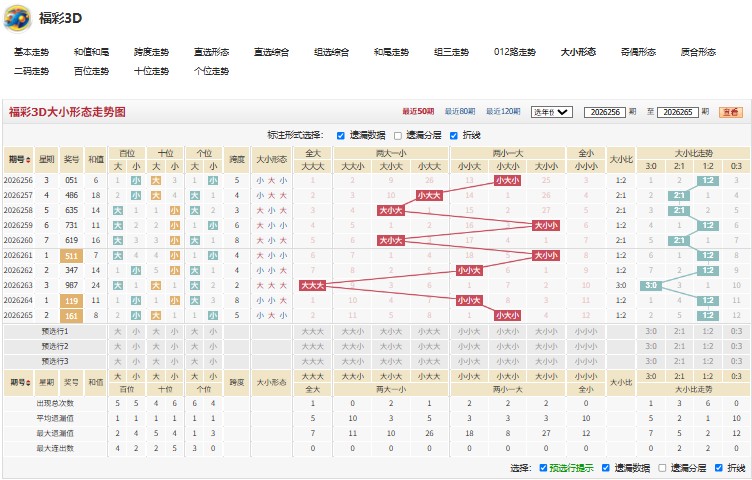Viewport: 752px width, 480px height.
Task: Click red 小大小 marker in row 2026256
Action: point(508,181)
